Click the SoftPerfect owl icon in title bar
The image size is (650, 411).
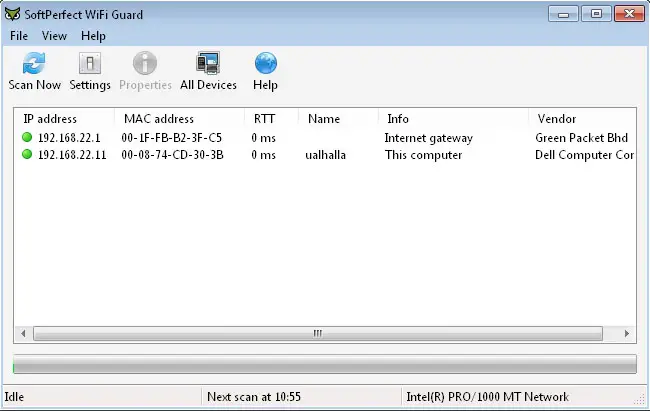pyautogui.click(x=12, y=14)
